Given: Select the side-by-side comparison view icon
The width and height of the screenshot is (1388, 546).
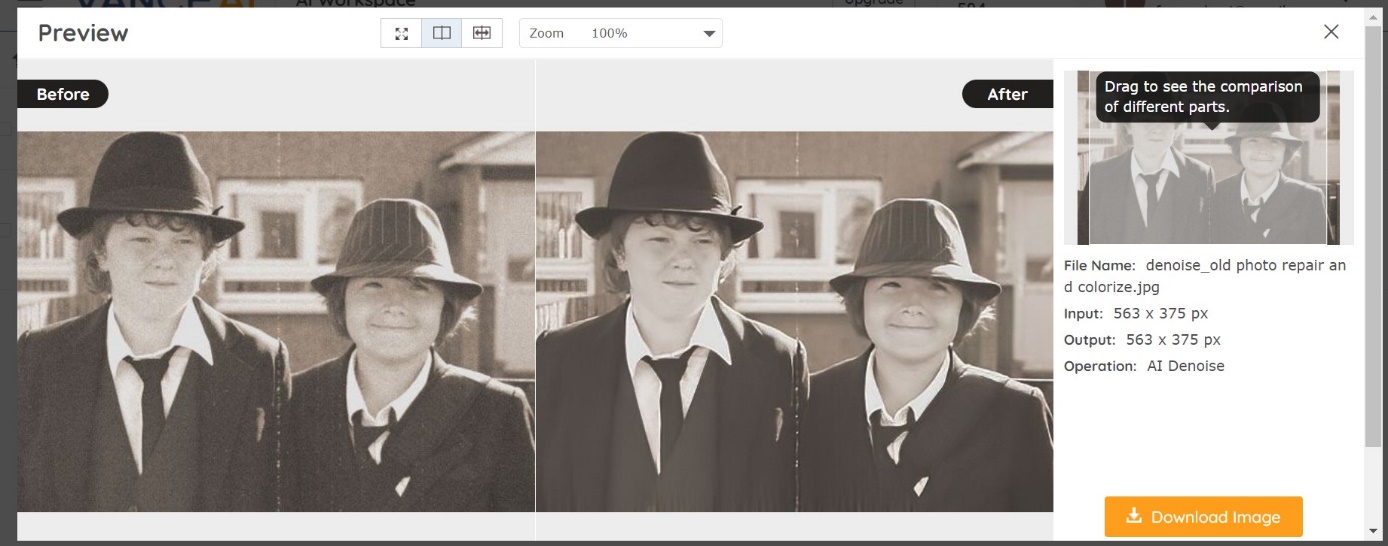Looking at the screenshot, I should coord(441,33).
